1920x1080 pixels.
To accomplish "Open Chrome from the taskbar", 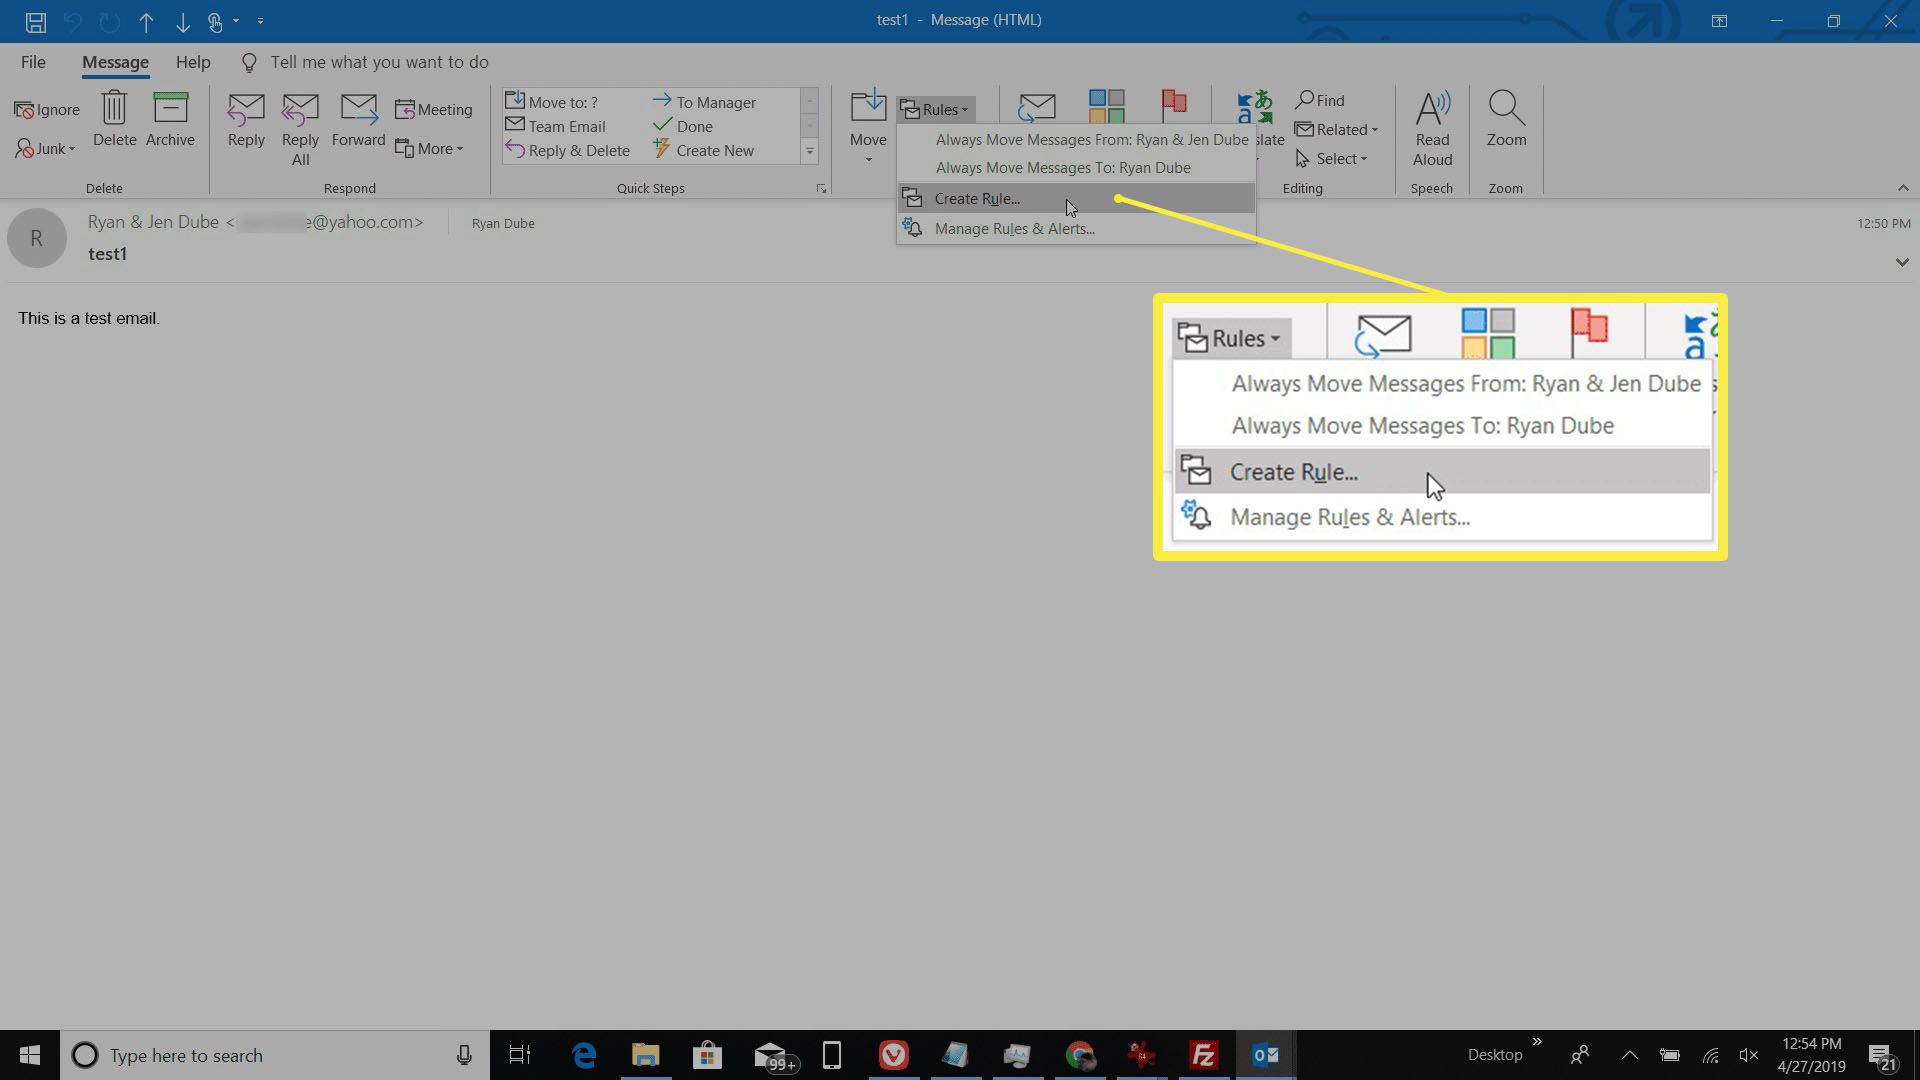I will (x=1079, y=1055).
